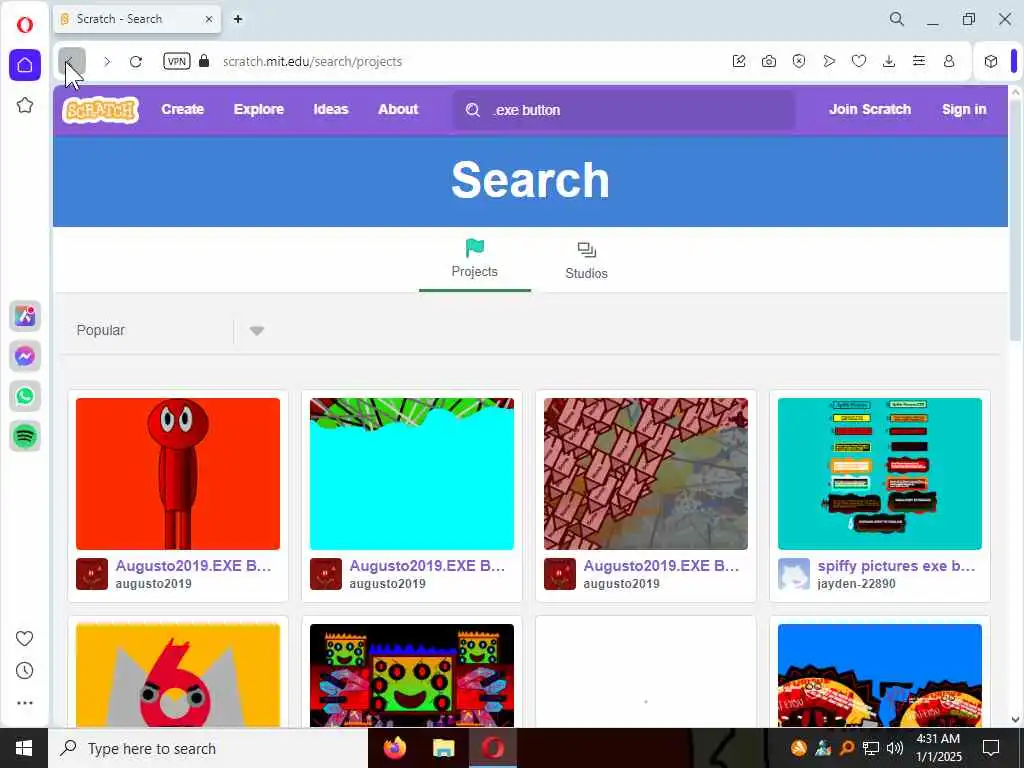This screenshot has width=1024, height=768.
Task: Click the camera snapshot icon
Action: click(x=769, y=61)
